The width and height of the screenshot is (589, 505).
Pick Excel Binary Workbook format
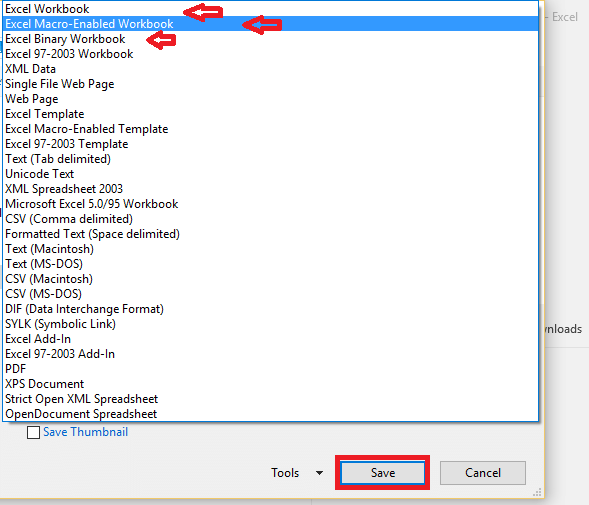click(270, 39)
